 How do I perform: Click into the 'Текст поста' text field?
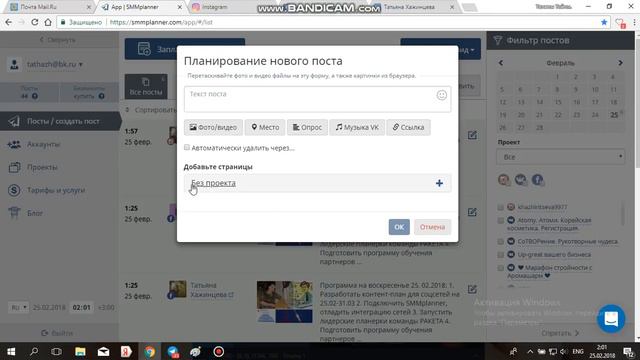tap(317, 99)
